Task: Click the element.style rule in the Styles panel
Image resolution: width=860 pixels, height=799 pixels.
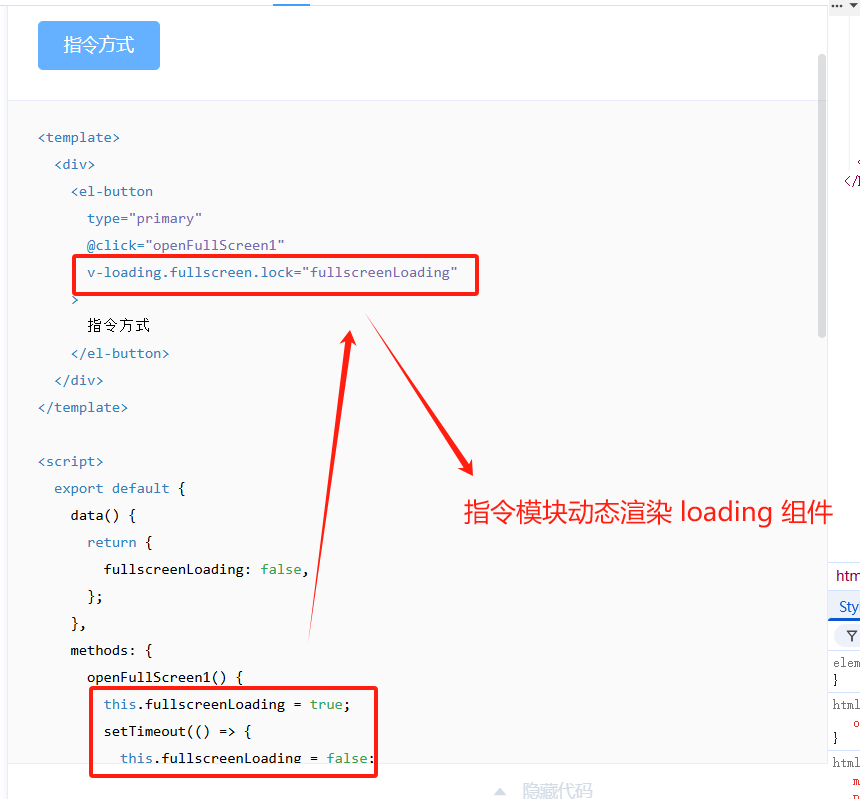Action: click(x=846, y=662)
